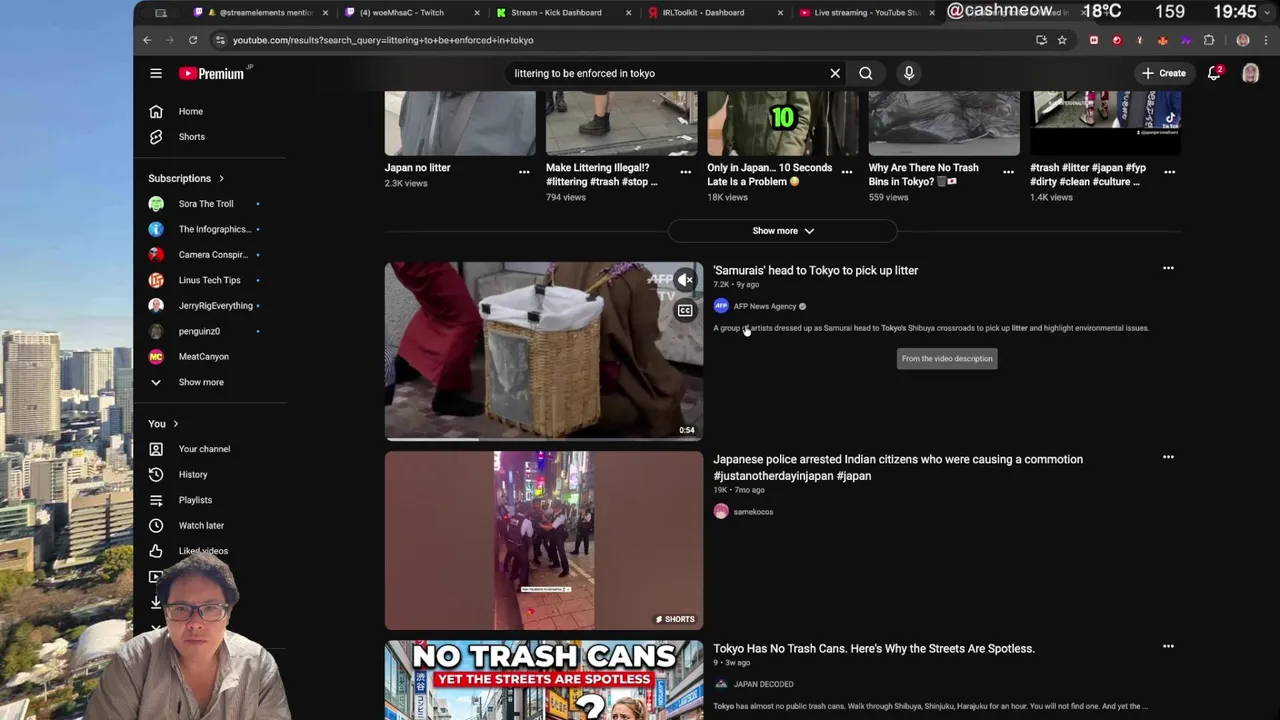Play the police arrest Shorts thumbnail
Screen dimensions: 1280x720
544,540
